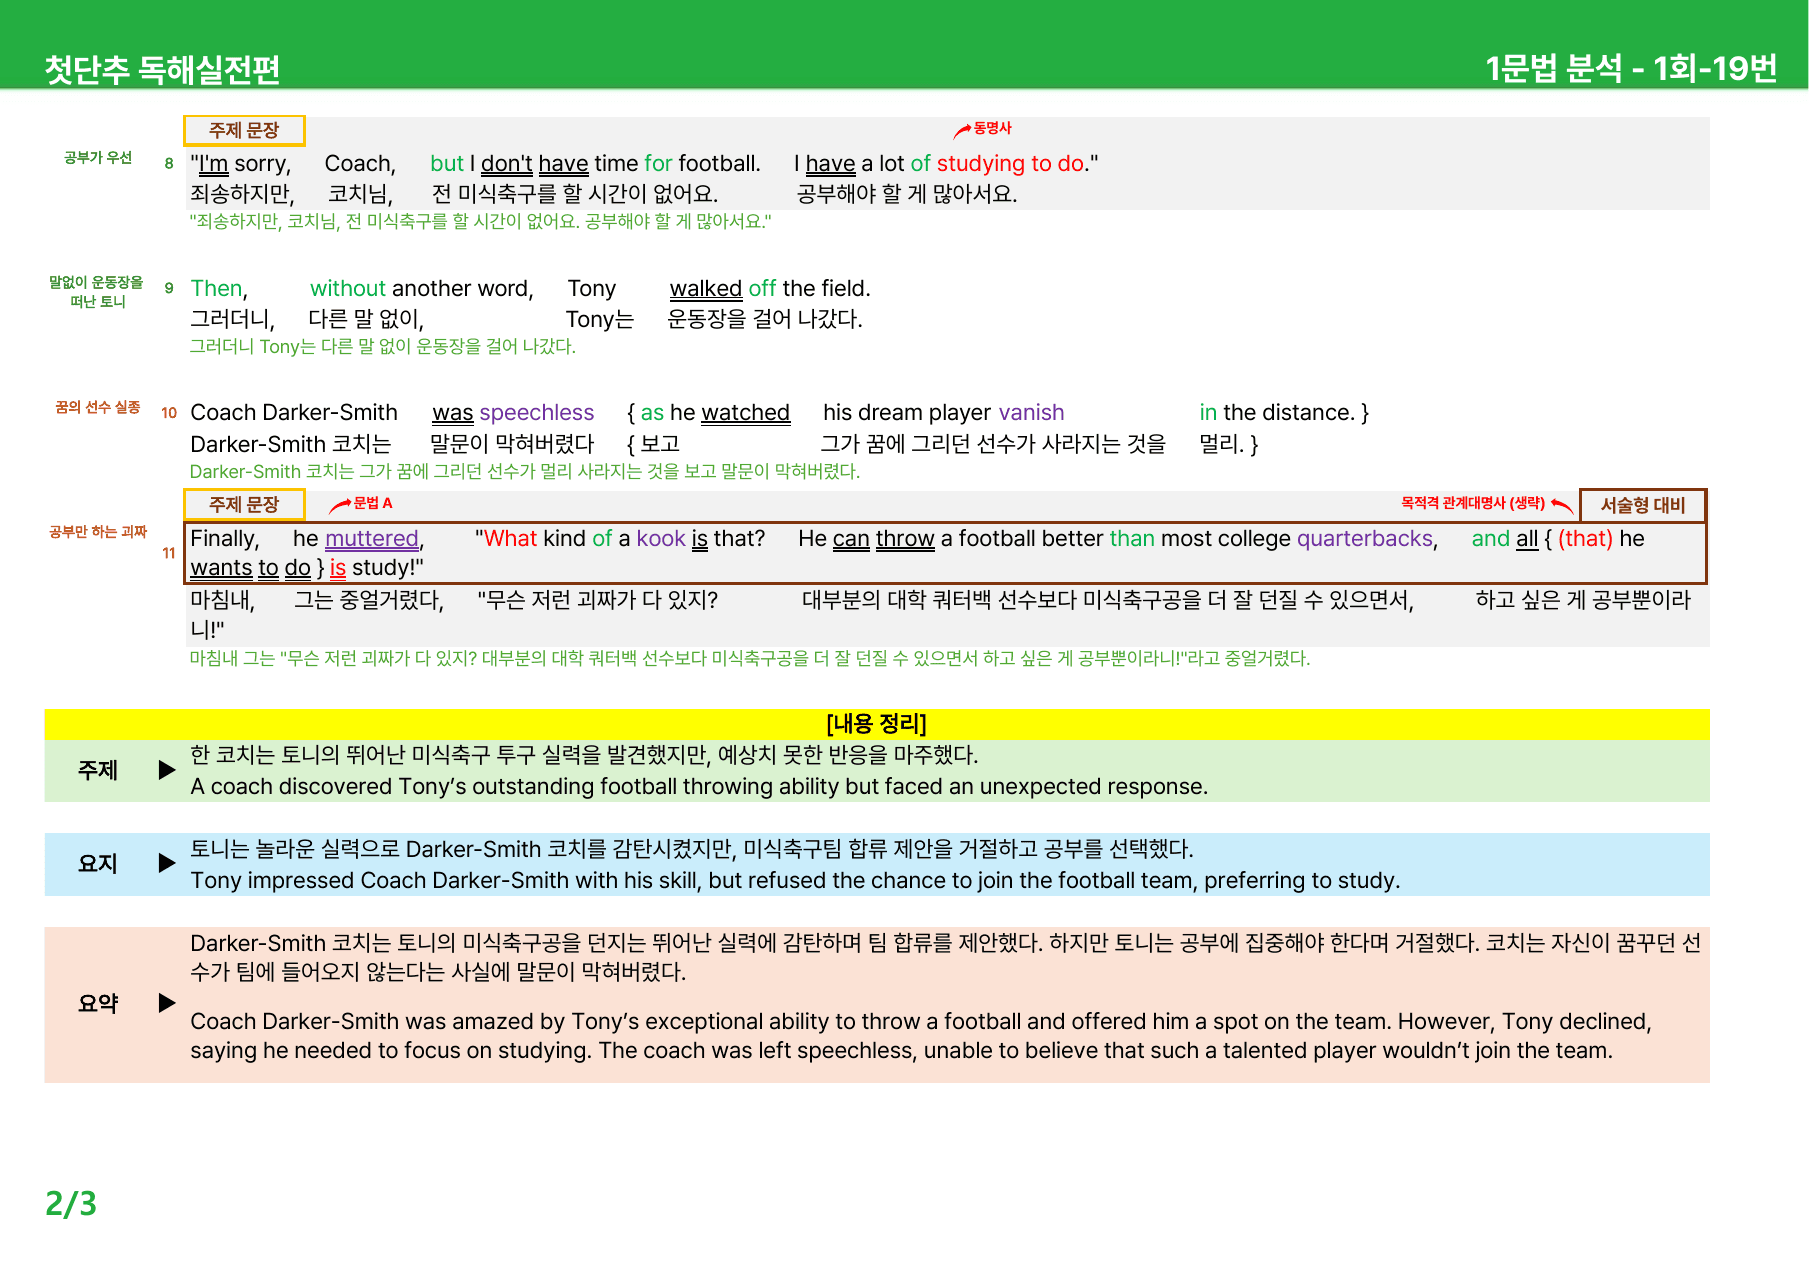This screenshot has width=1809, height=1279.
Task: Click the title '첫단추 독해실전편' in header
Action: (x=162, y=69)
